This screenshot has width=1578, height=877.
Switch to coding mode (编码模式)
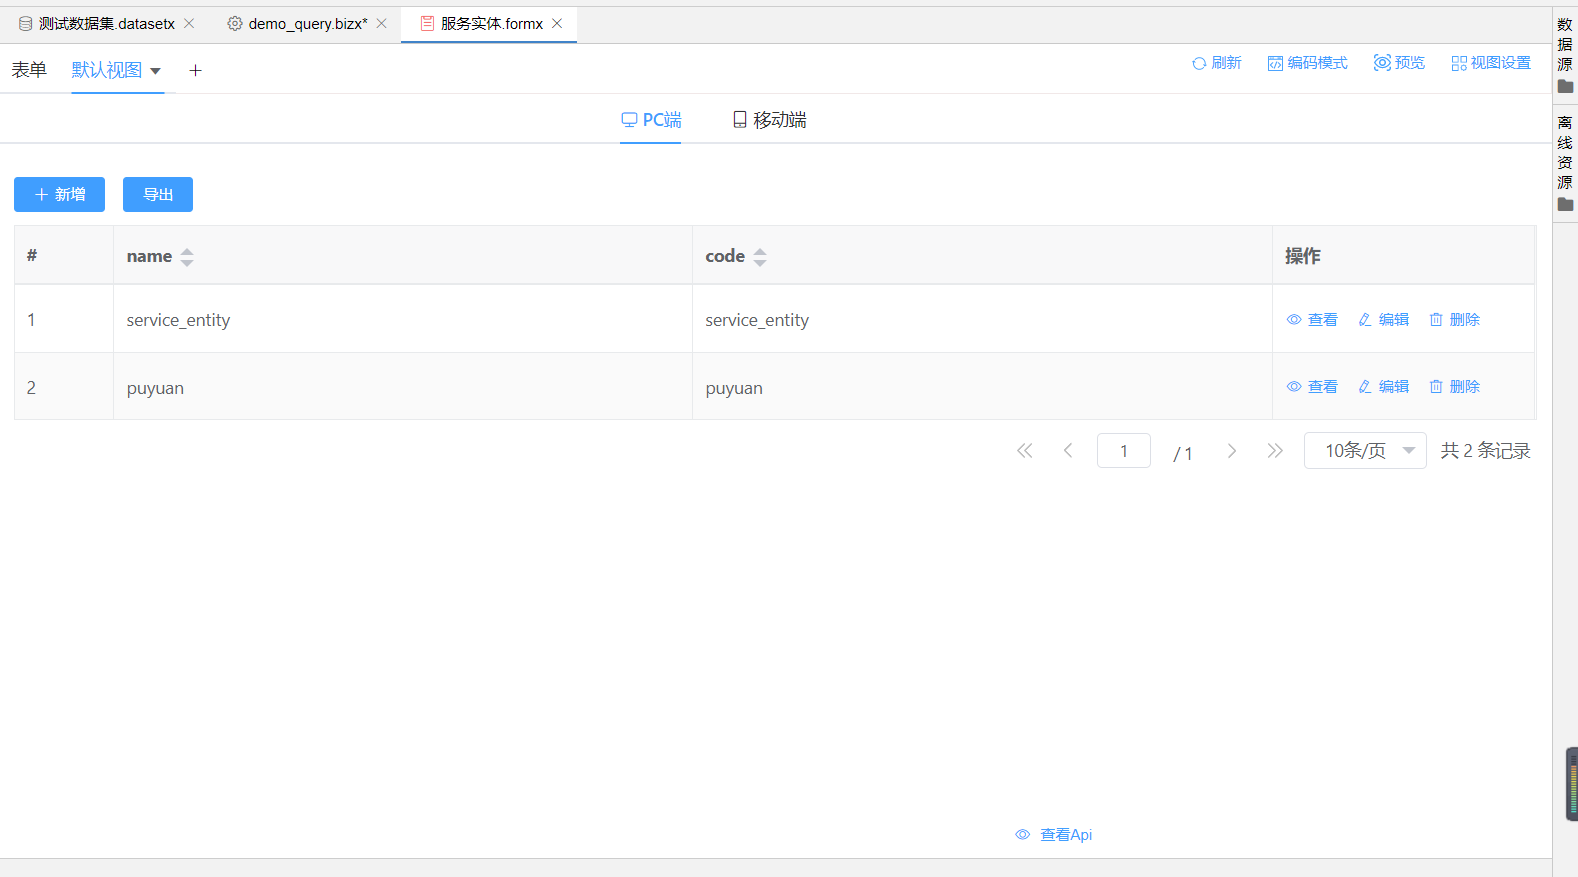[1307, 63]
